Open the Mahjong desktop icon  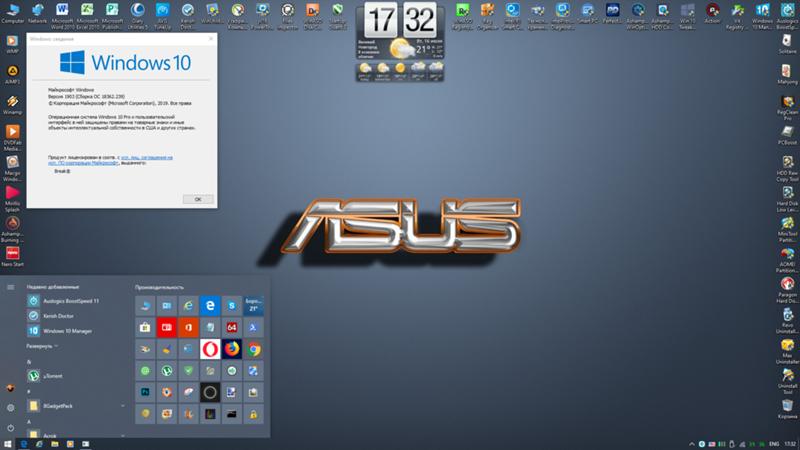(x=787, y=74)
